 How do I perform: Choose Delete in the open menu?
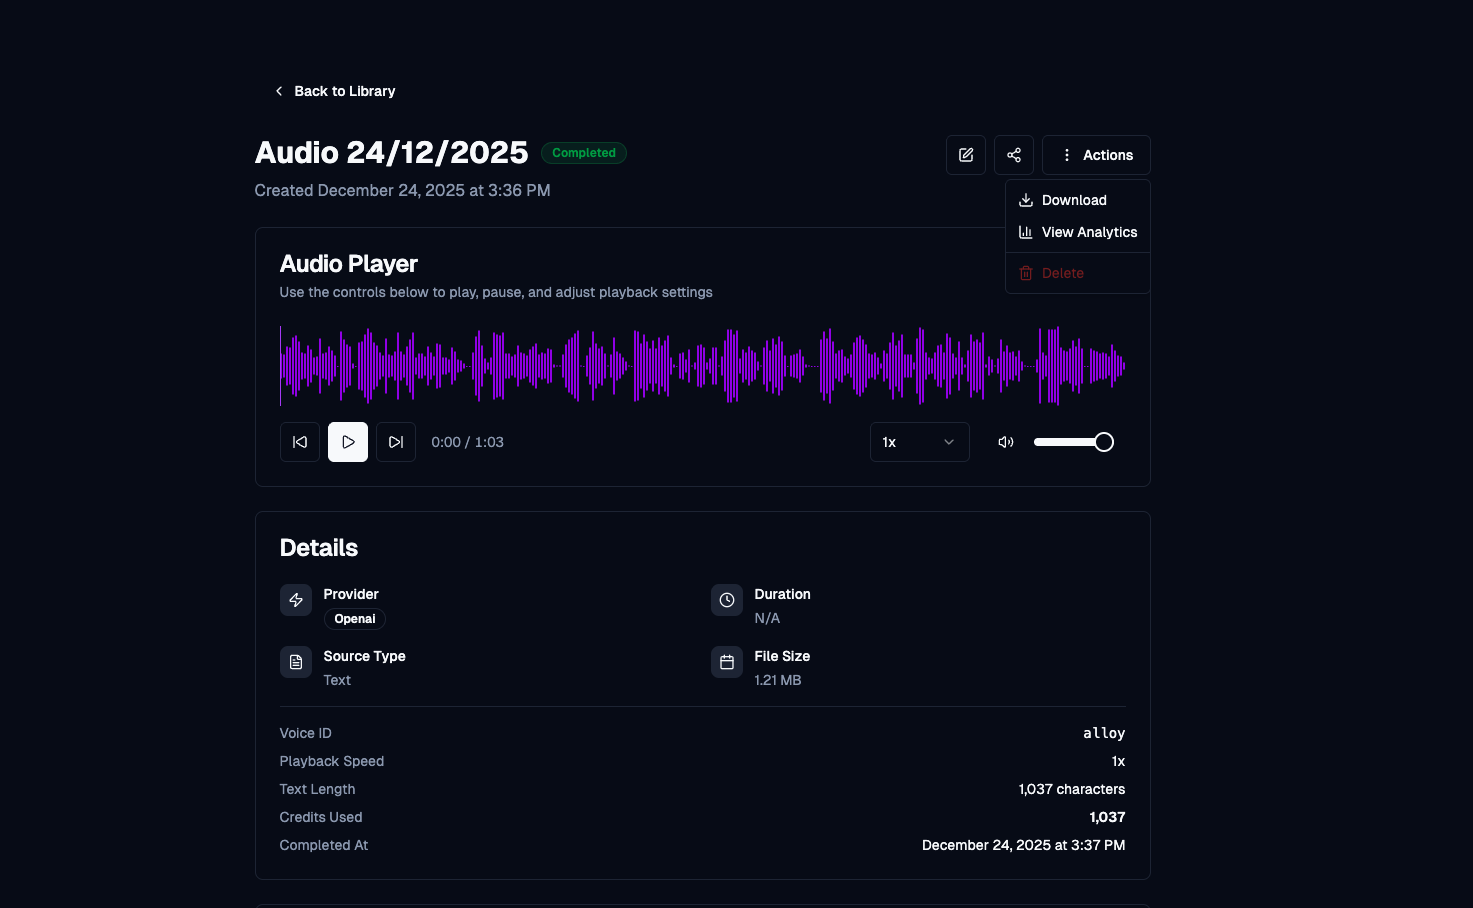1062,272
